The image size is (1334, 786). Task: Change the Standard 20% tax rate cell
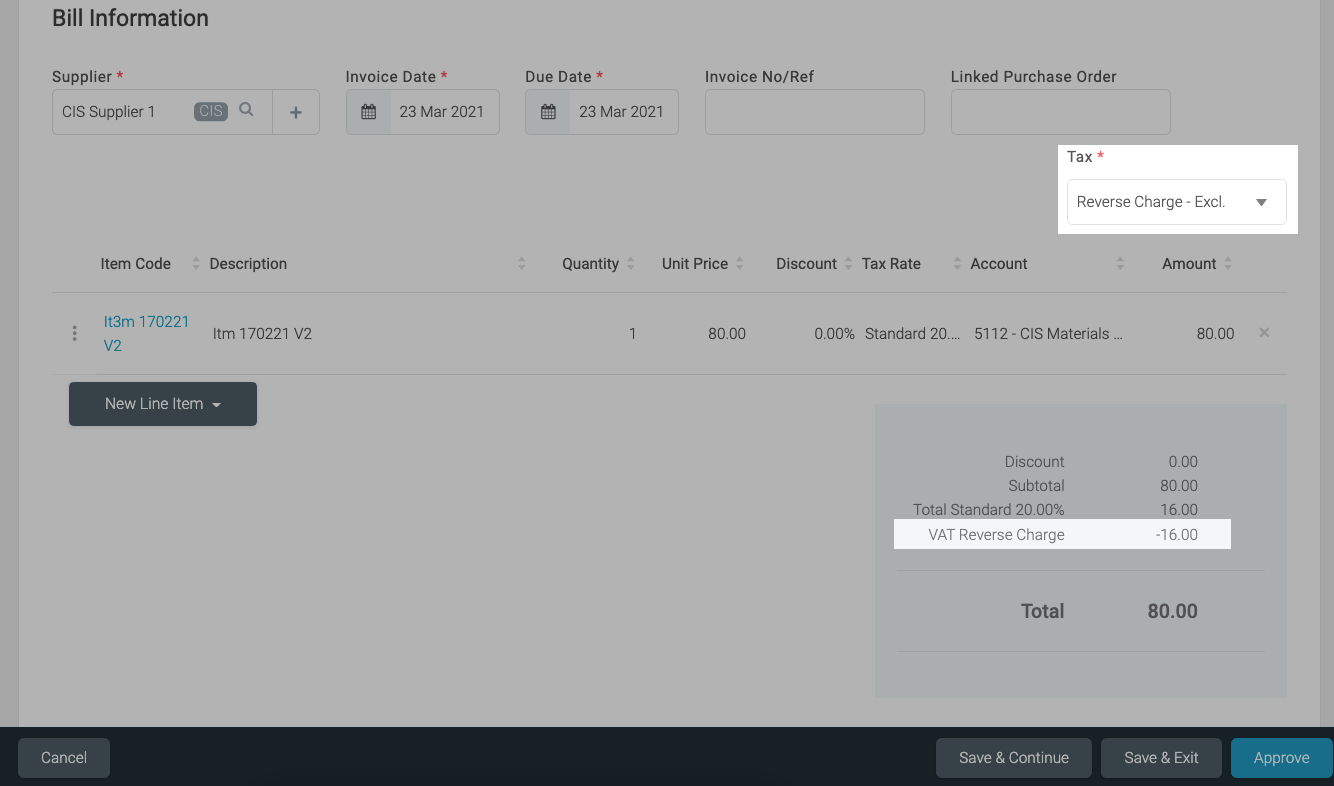pos(910,333)
